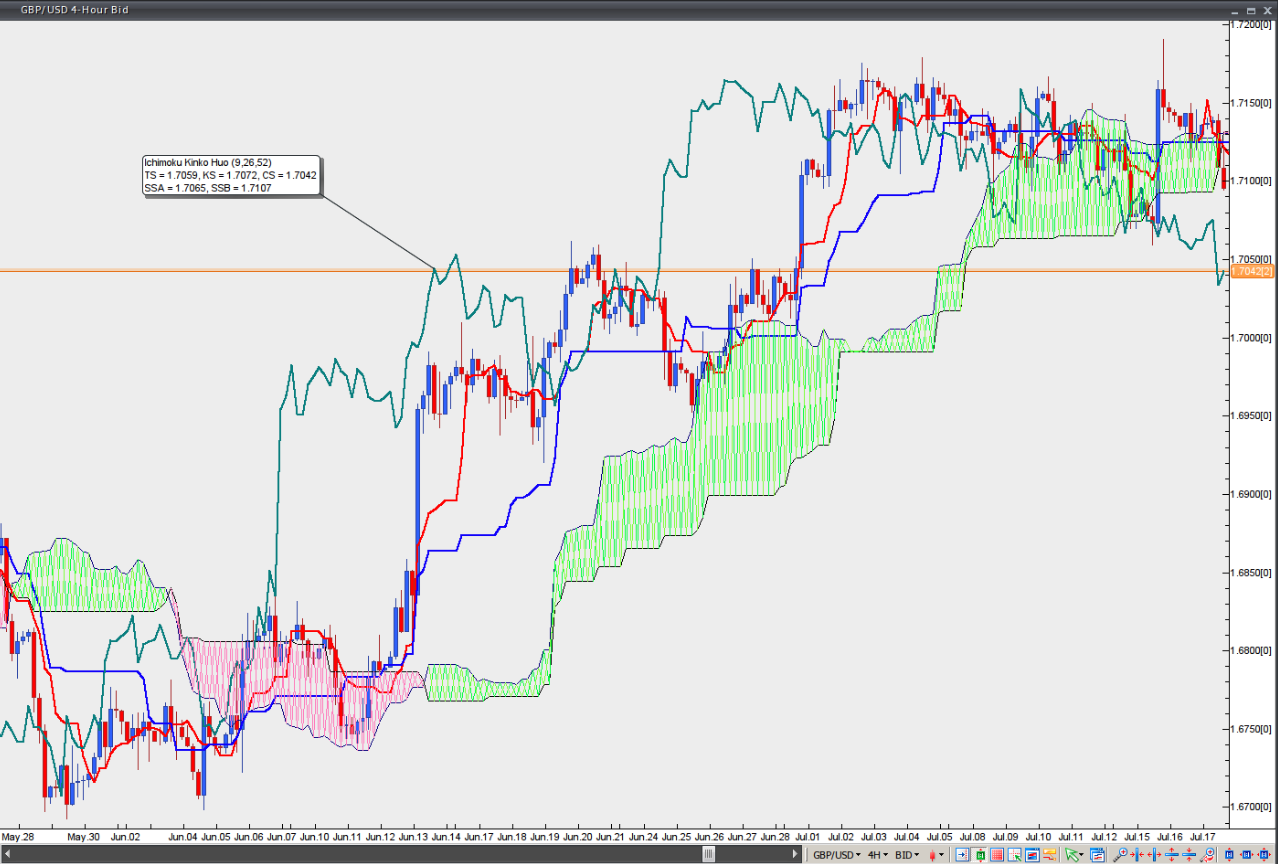Toggle the red grid display icon

tap(997, 854)
